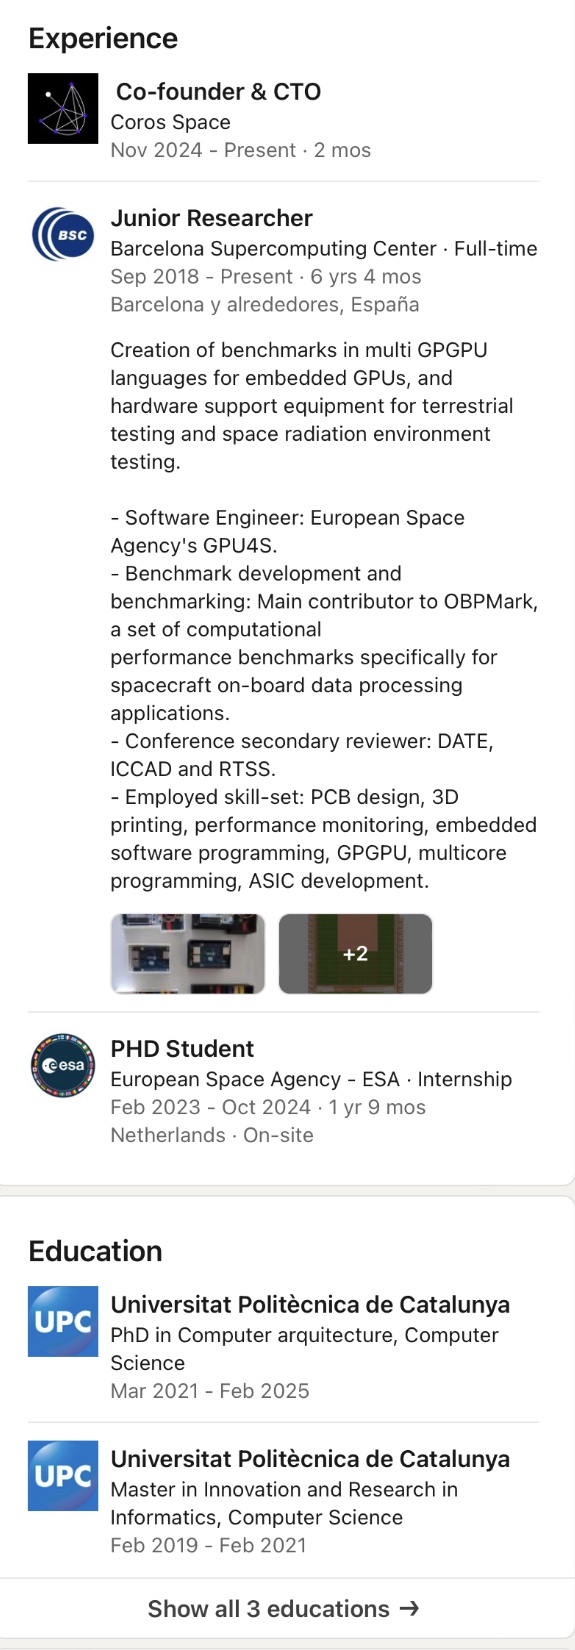Open the Master in Innovation and Research entry
This screenshot has height=1650, width=575.
coord(284,1503)
